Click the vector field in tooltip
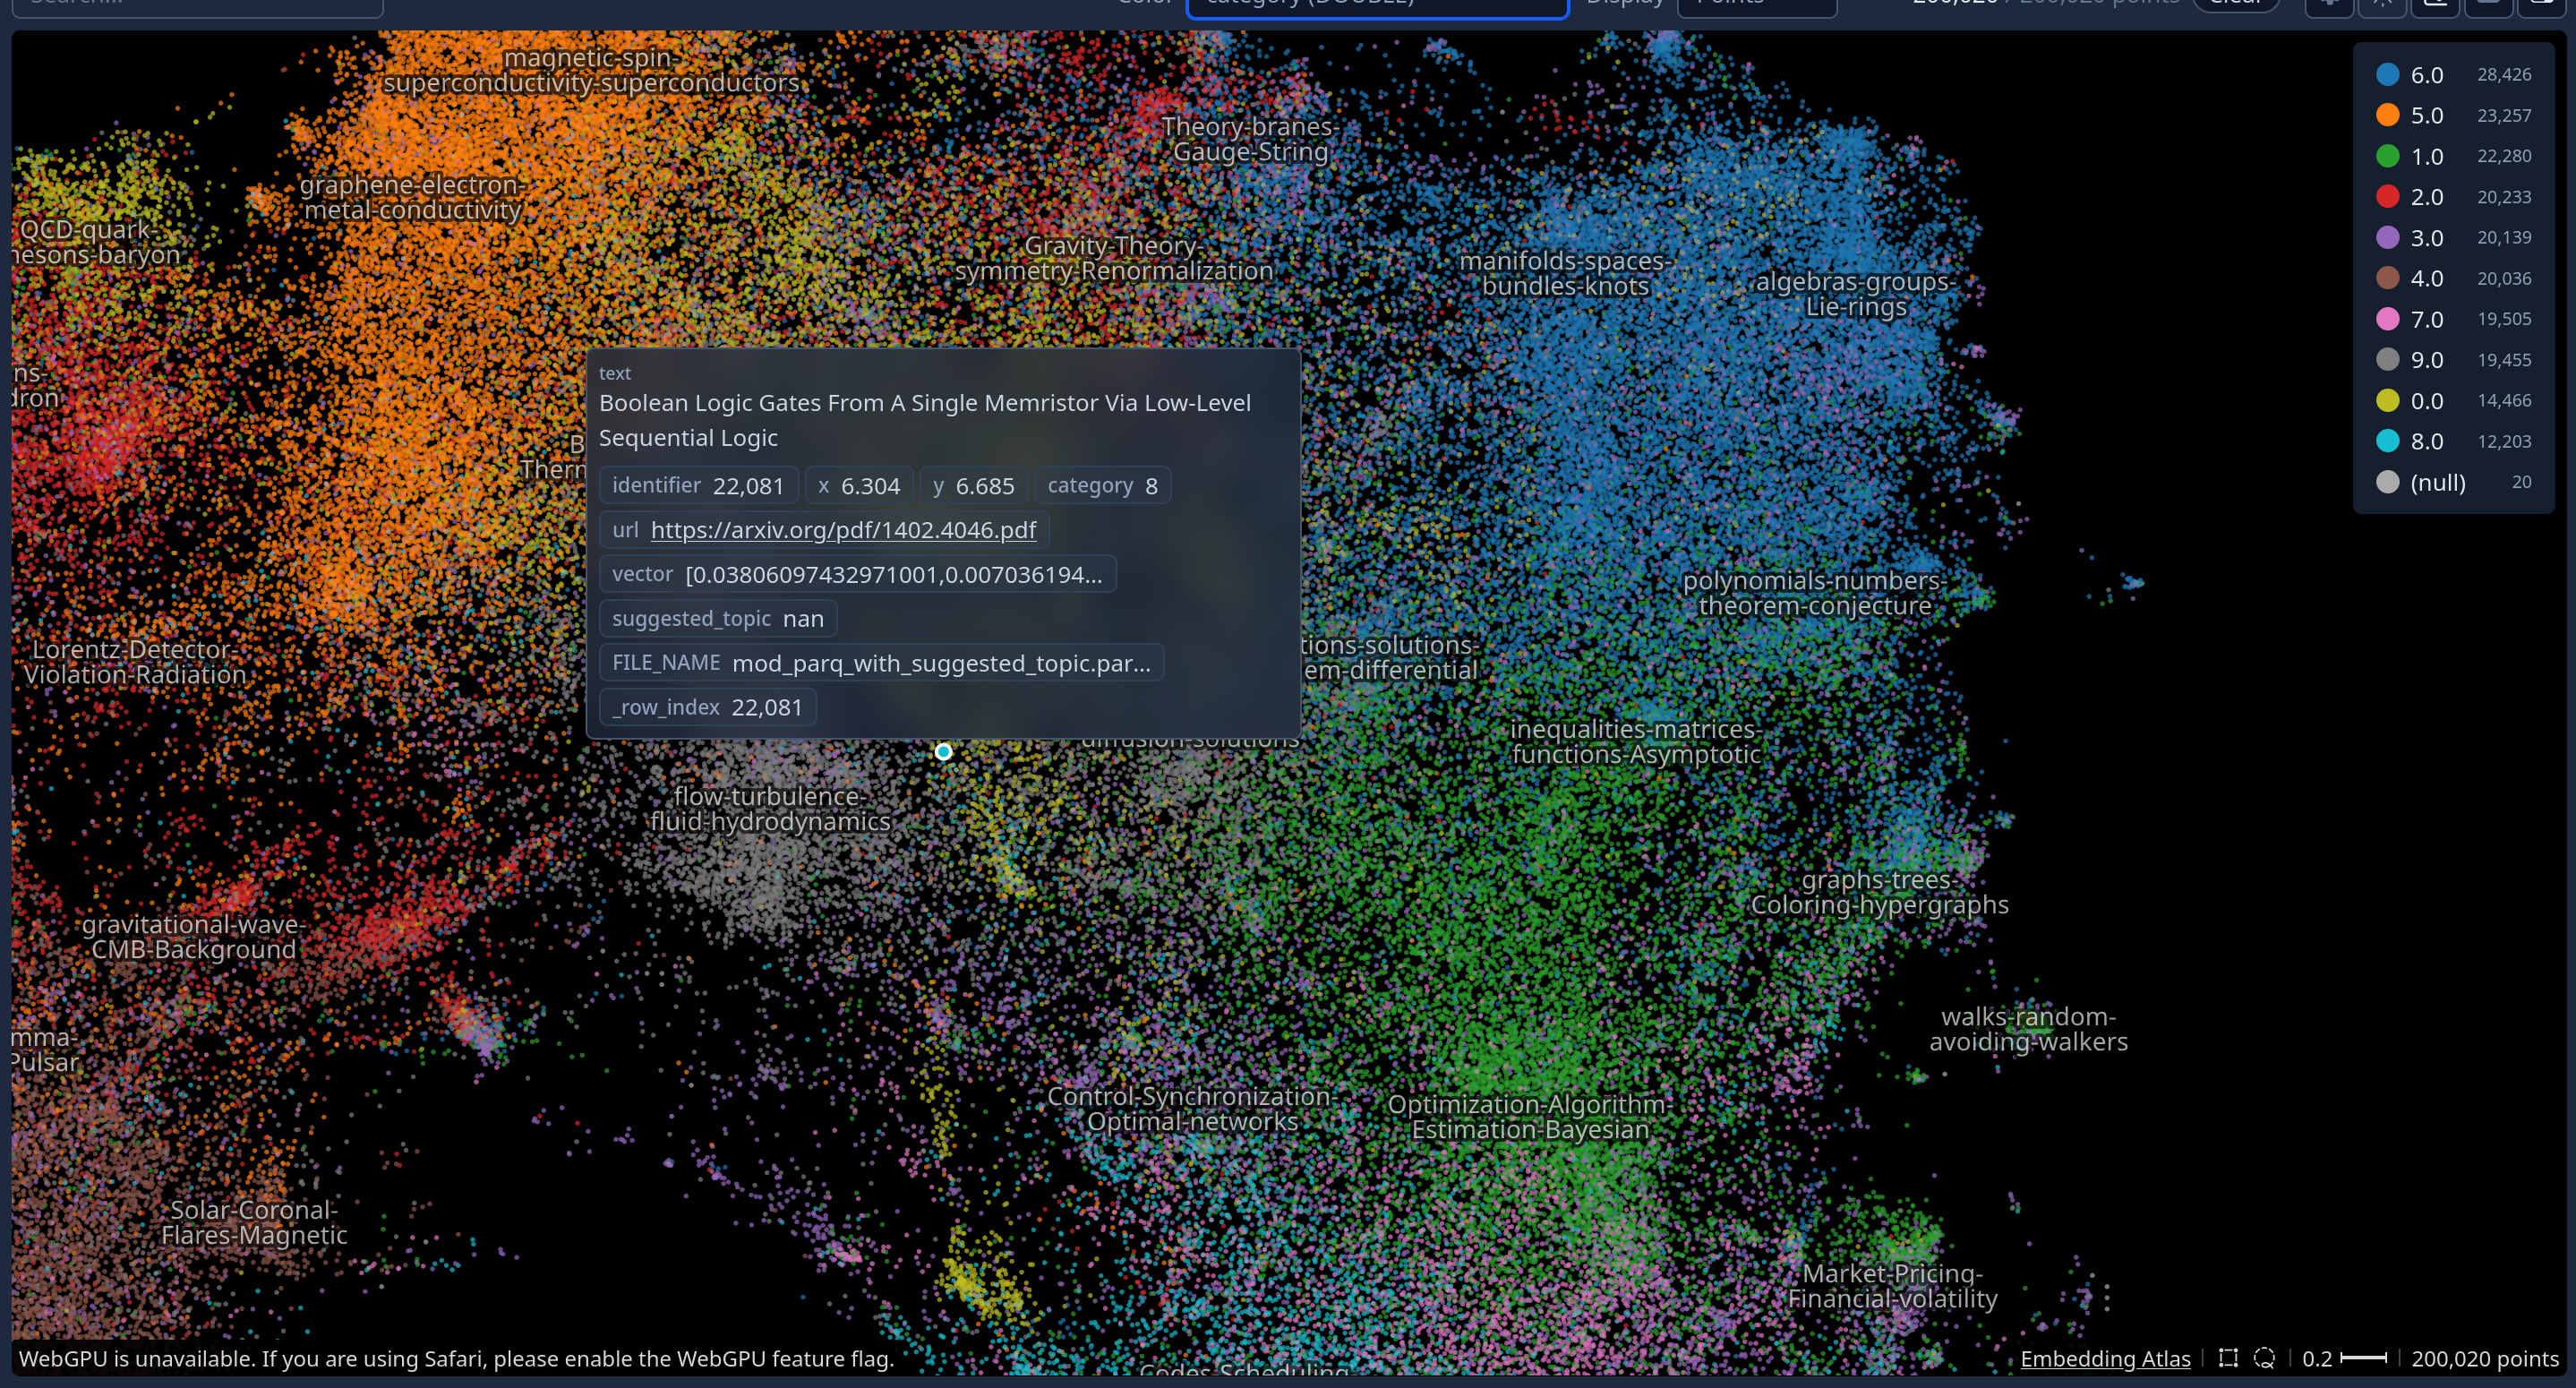This screenshot has width=2576, height=1388. tap(857, 574)
